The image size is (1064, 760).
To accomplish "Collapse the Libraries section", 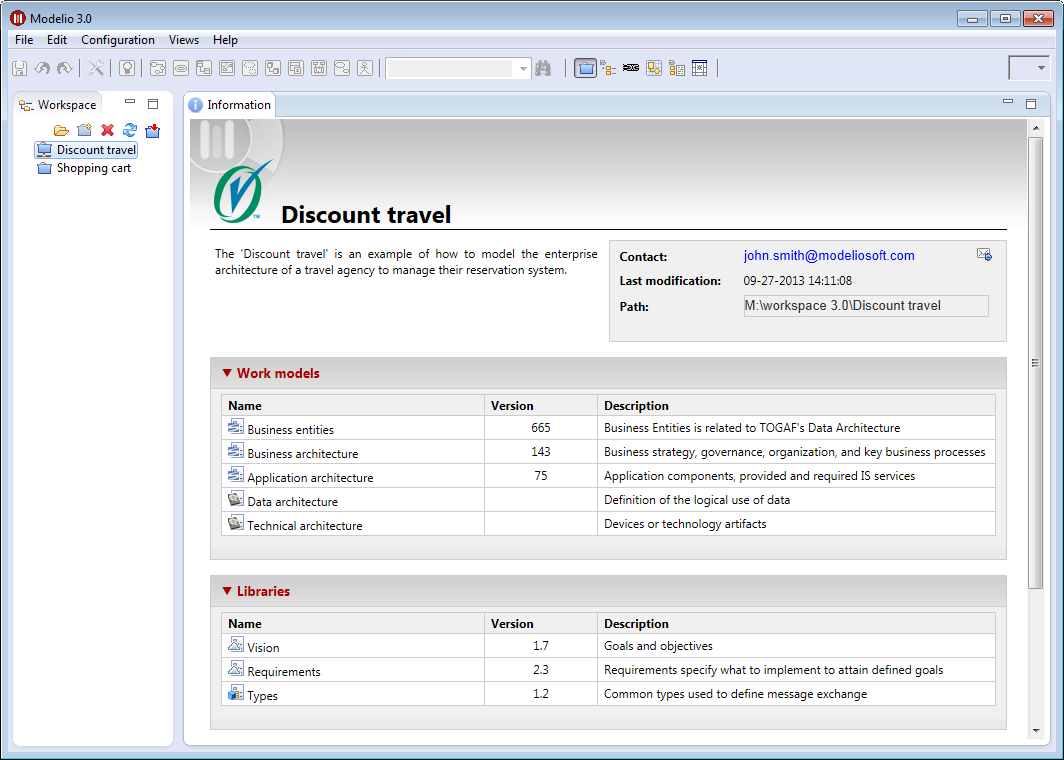I will pos(227,591).
